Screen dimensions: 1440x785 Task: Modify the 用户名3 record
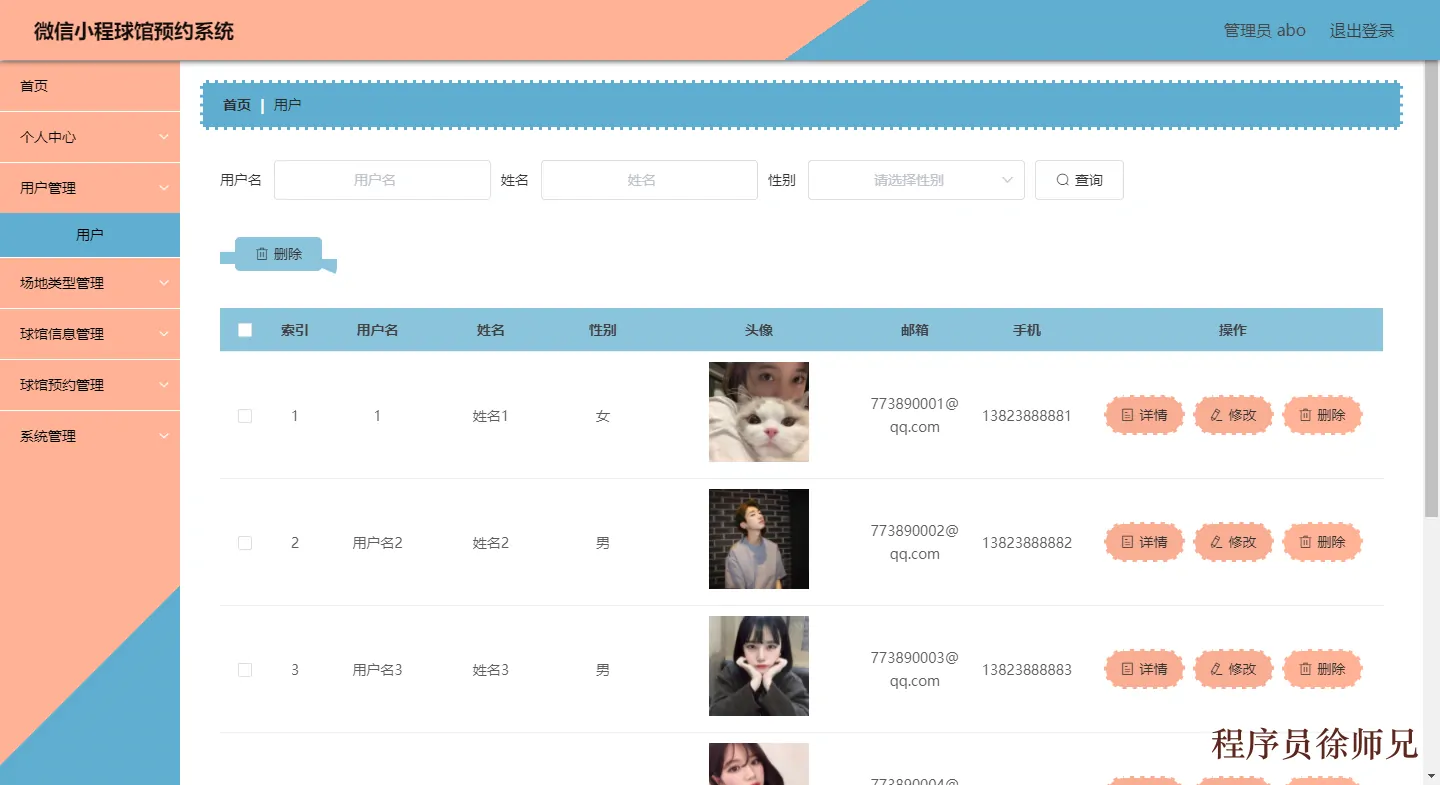(1233, 669)
